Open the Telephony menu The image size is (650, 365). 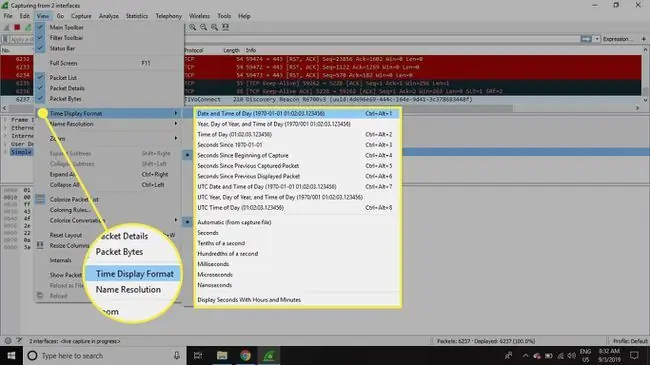pyautogui.click(x=169, y=16)
